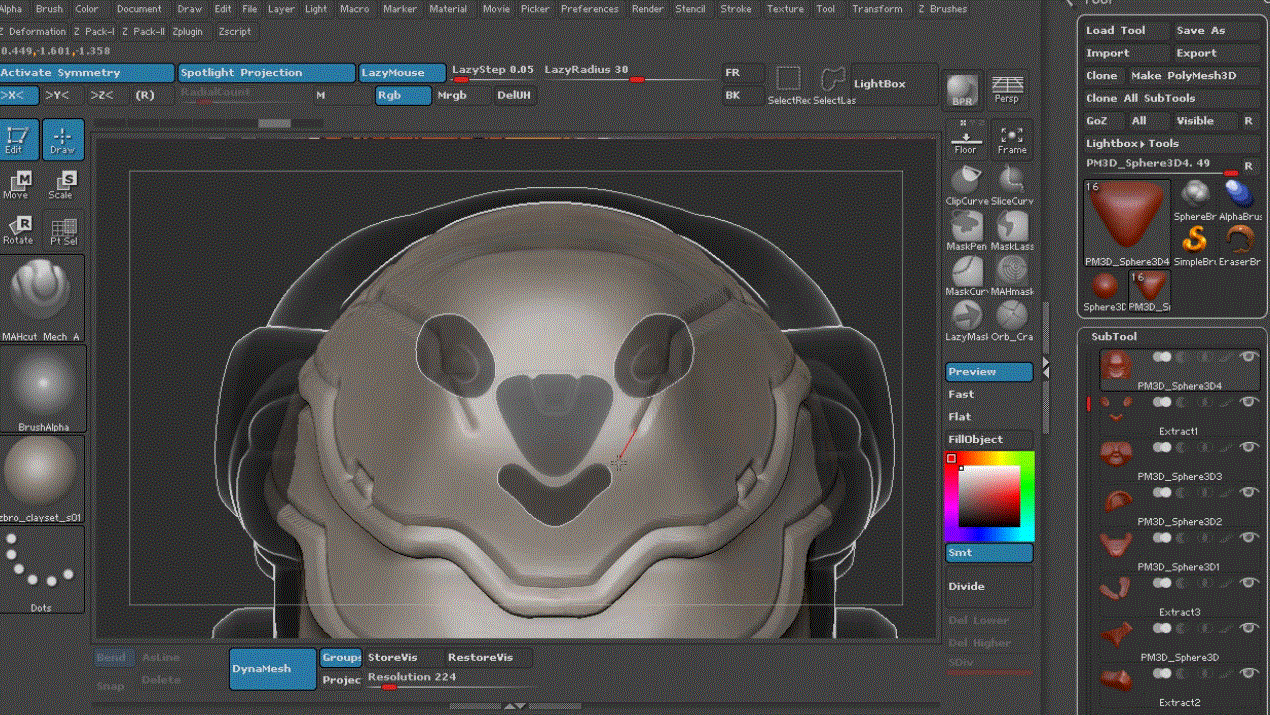The width and height of the screenshot is (1270, 715).
Task: Select the SliceCurve brush
Action: tap(1012, 186)
